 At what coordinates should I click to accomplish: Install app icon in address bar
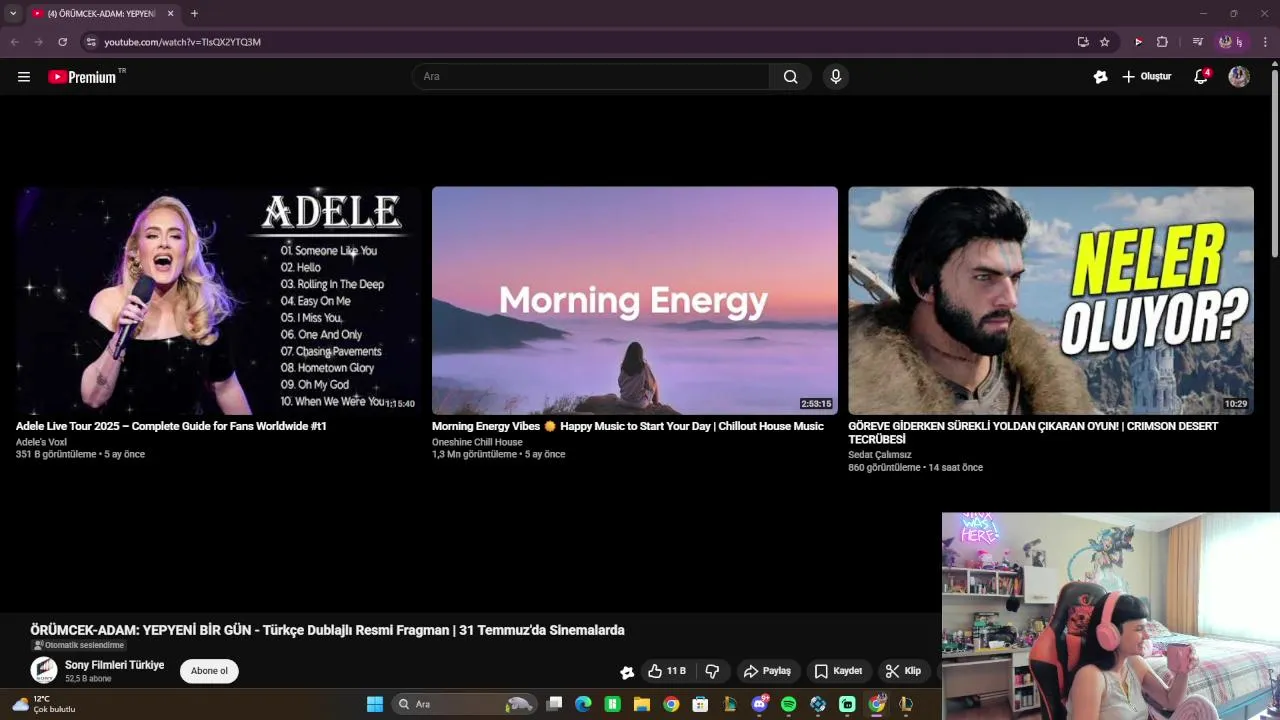(x=1083, y=42)
